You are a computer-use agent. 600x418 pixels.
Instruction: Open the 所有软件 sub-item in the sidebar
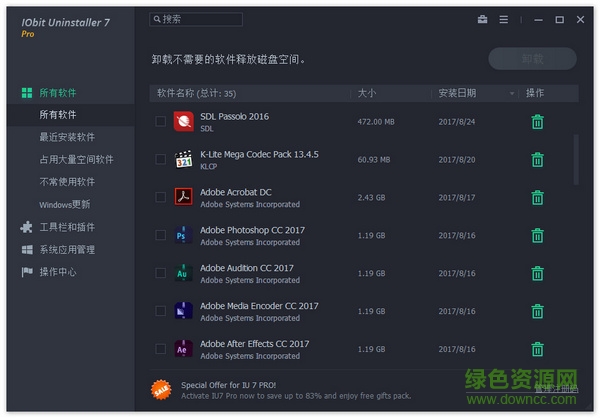[x=70, y=114]
